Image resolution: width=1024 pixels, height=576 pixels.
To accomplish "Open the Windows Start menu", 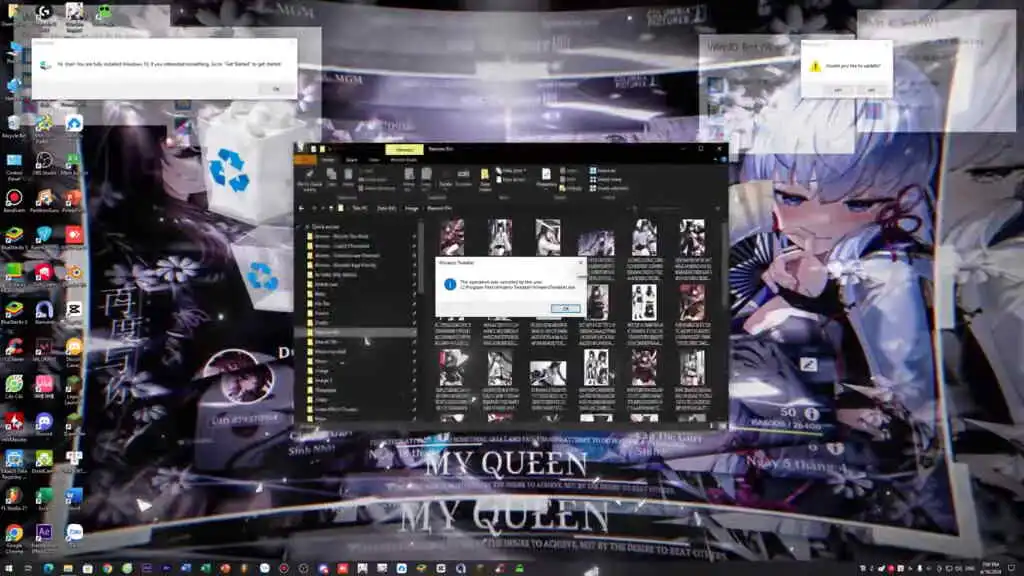I will [x=9, y=568].
